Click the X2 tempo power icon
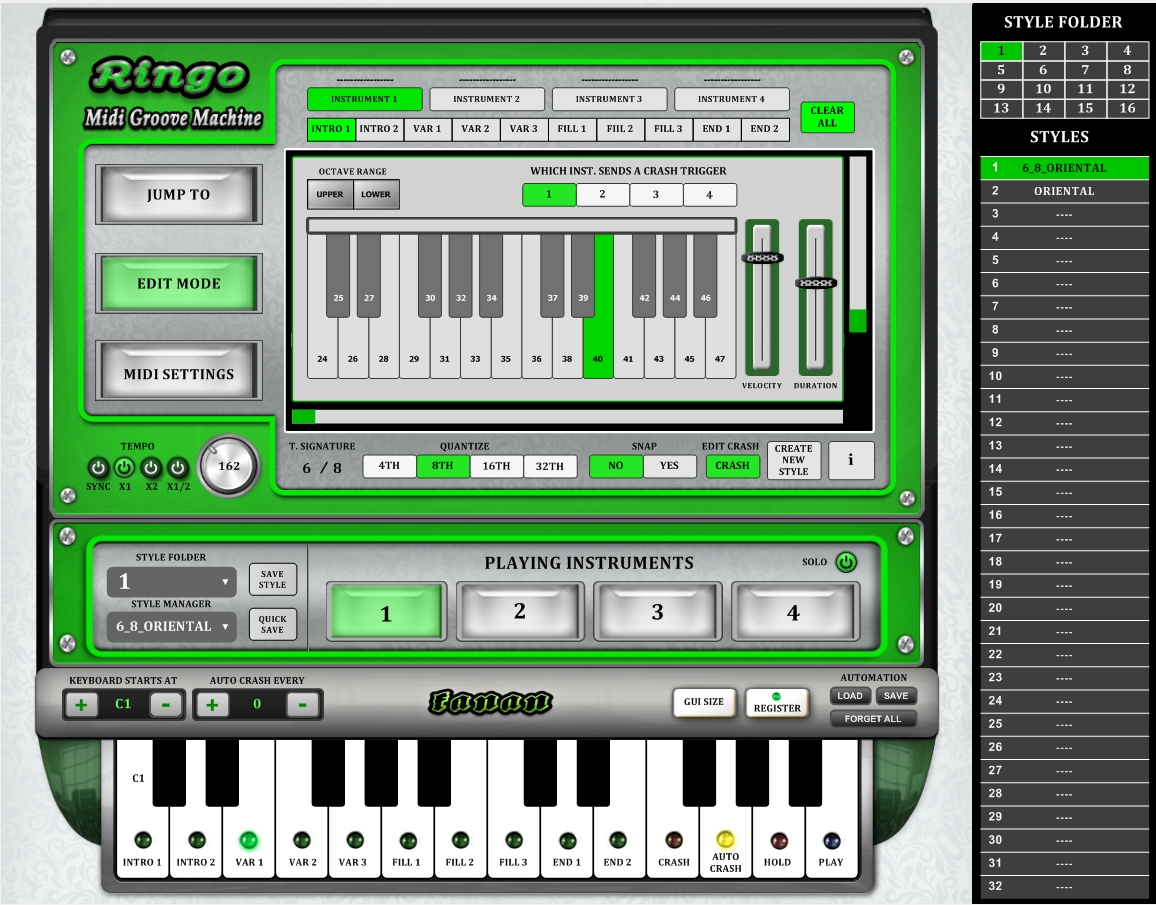This screenshot has width=1156, height=905. click(x=151, y=467)
